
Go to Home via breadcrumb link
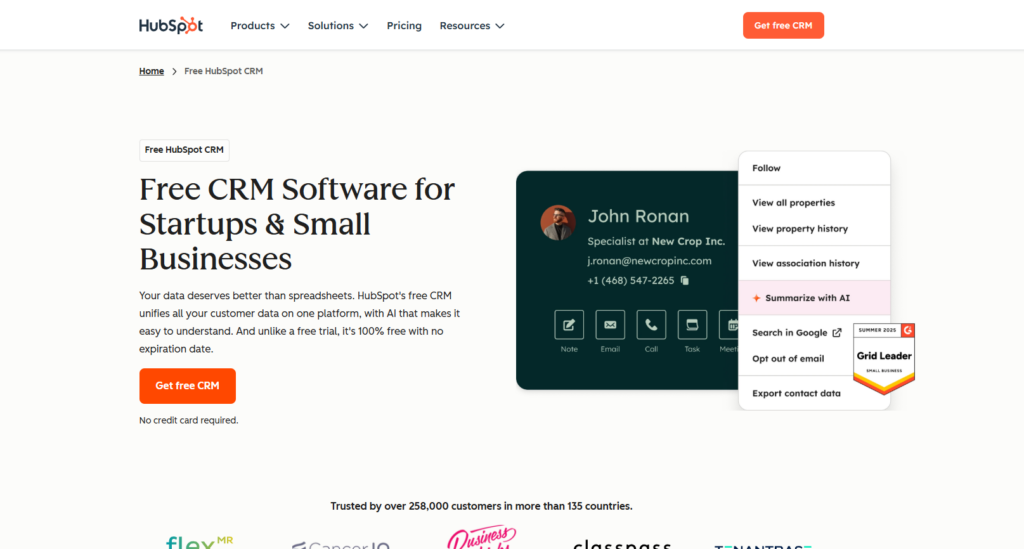tap(151, 71)
